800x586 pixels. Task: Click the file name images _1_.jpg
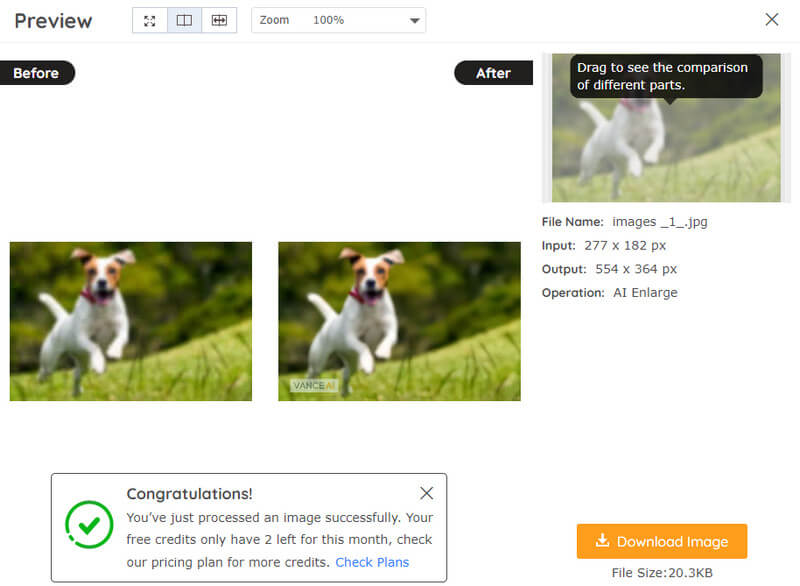coord(660,222)
